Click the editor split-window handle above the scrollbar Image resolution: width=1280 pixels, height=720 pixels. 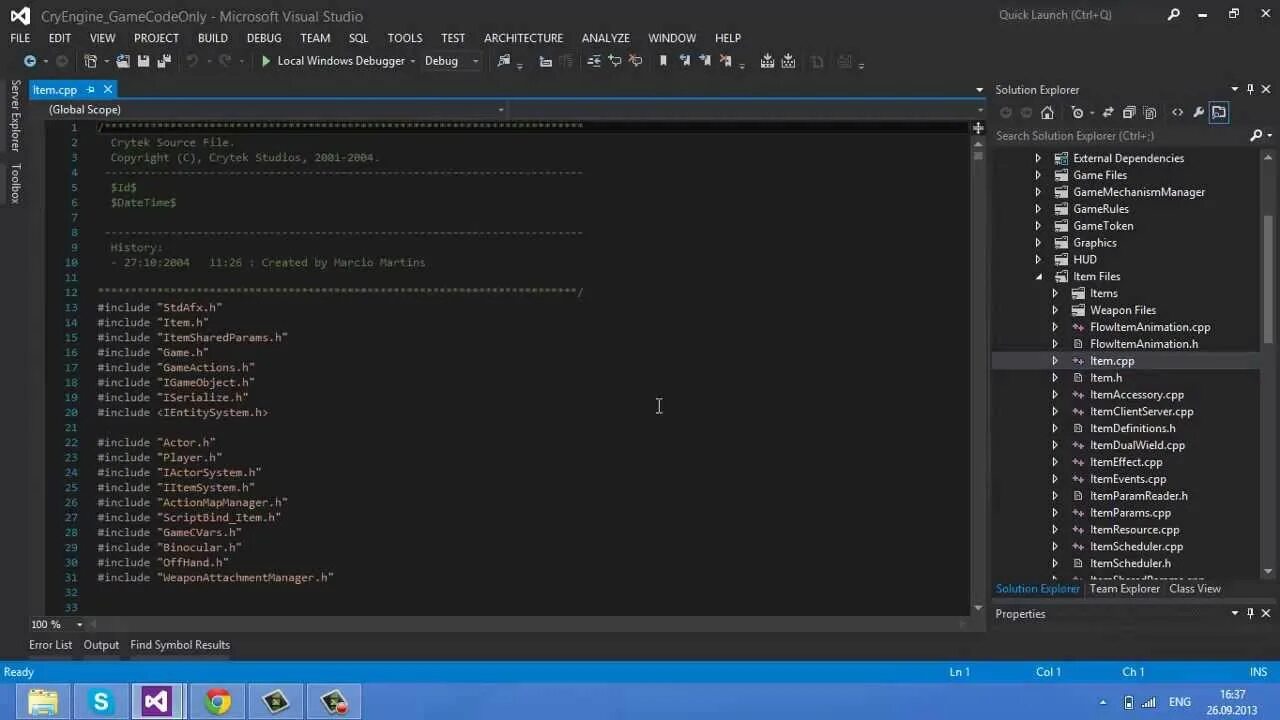pyautogui.click(x=978, y=128)
